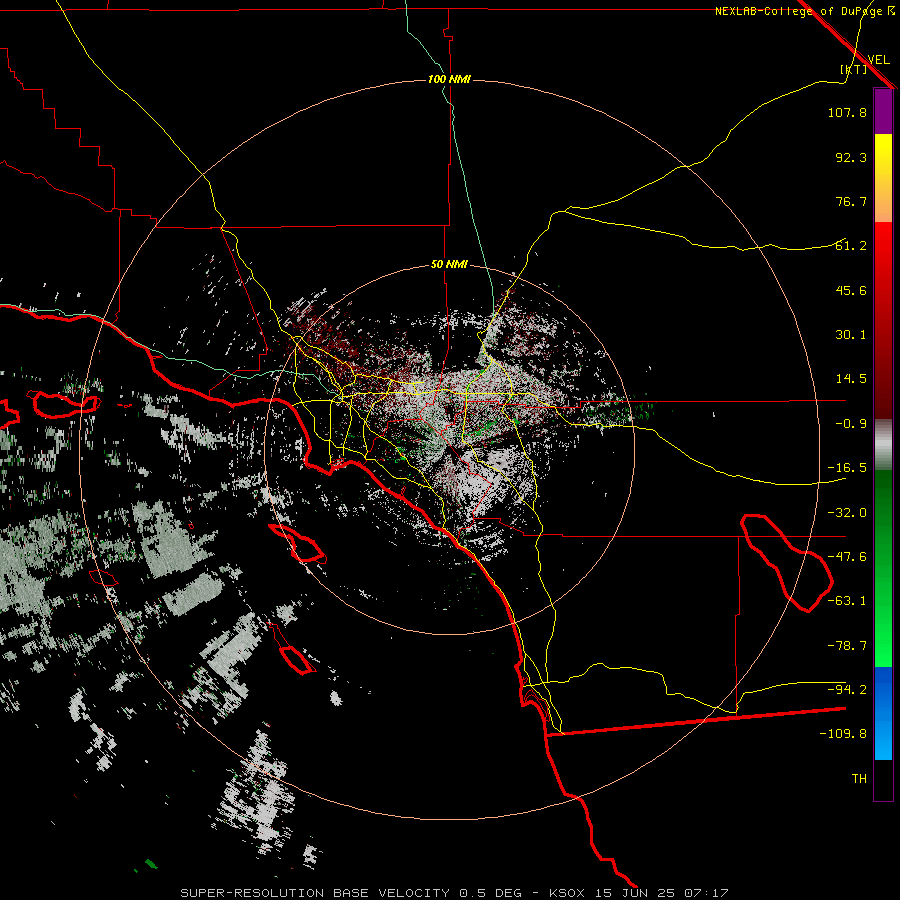Click the -63.1 legend value
This screenshot has height=900, width=900.
(x=847, y=601)
